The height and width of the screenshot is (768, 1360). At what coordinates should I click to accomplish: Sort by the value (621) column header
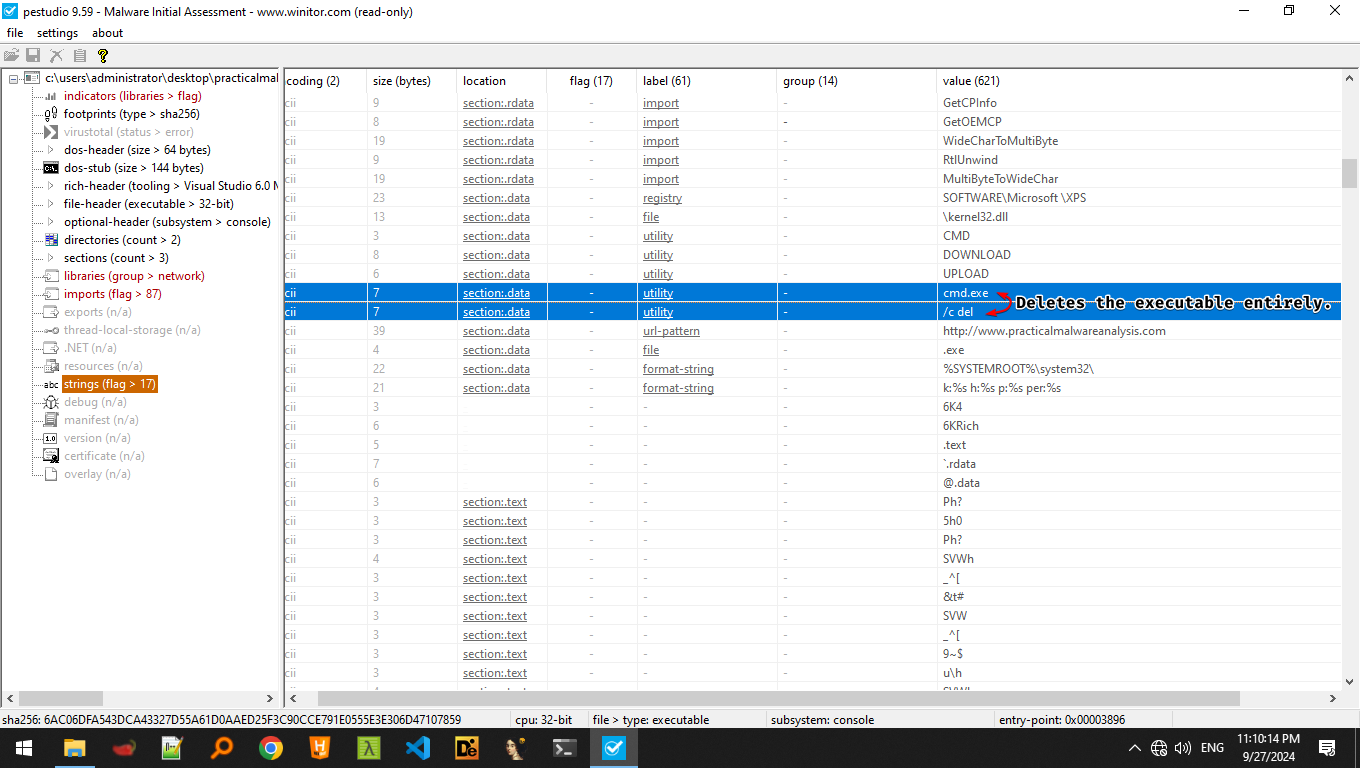[x=970, y=81]
